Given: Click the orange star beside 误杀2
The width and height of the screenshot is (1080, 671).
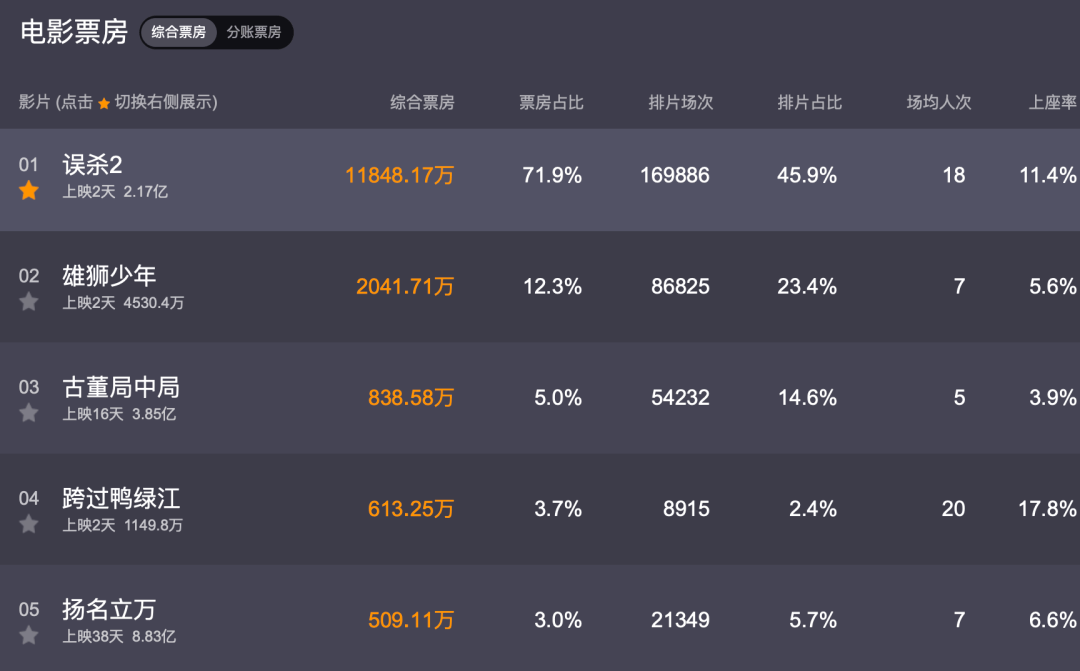Looking at the screenshot, I should (29, 190).
